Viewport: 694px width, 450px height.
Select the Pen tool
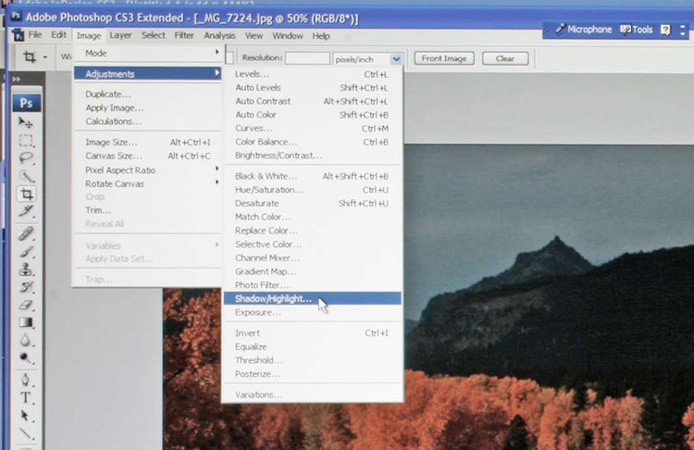pos(27,380)
